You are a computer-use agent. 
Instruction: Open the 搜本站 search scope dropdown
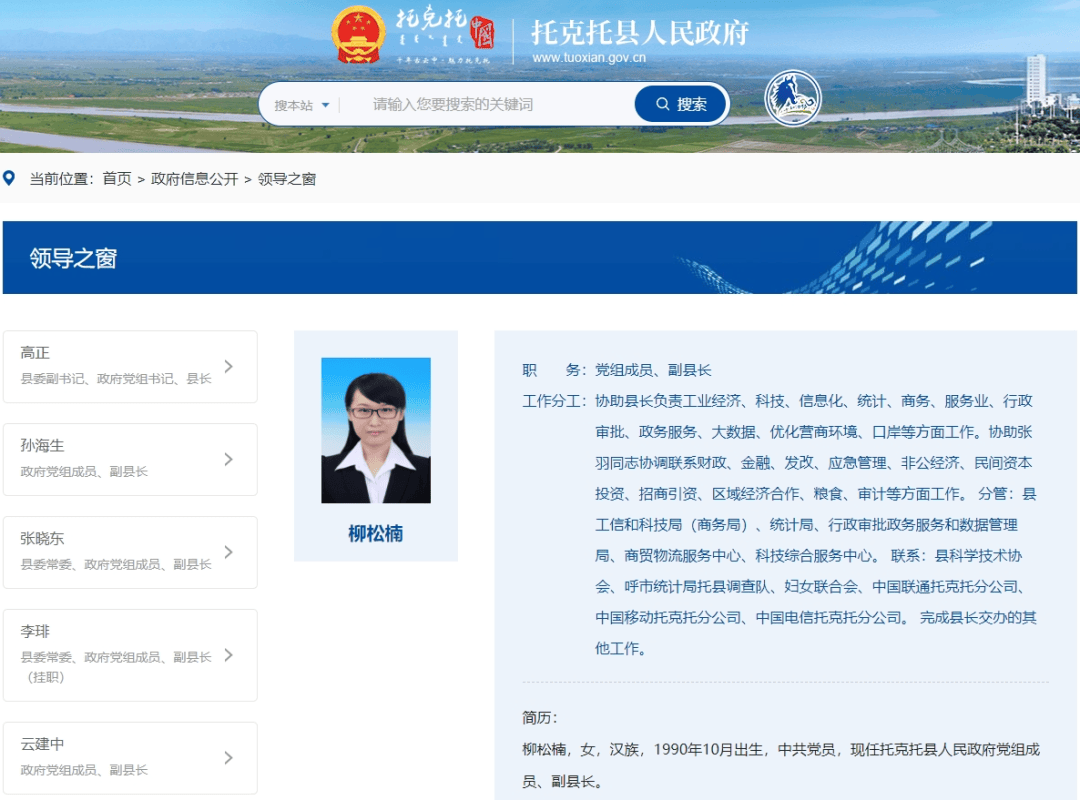pyautogui.click(x=299, y=103)
